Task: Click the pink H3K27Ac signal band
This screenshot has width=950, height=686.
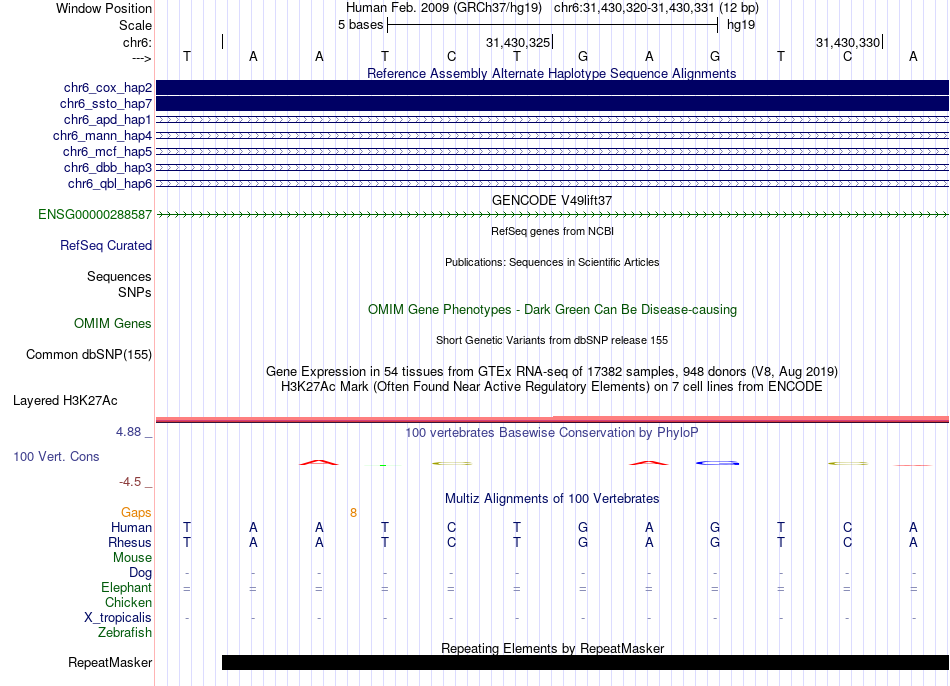Action: click(x=553, y=419)
